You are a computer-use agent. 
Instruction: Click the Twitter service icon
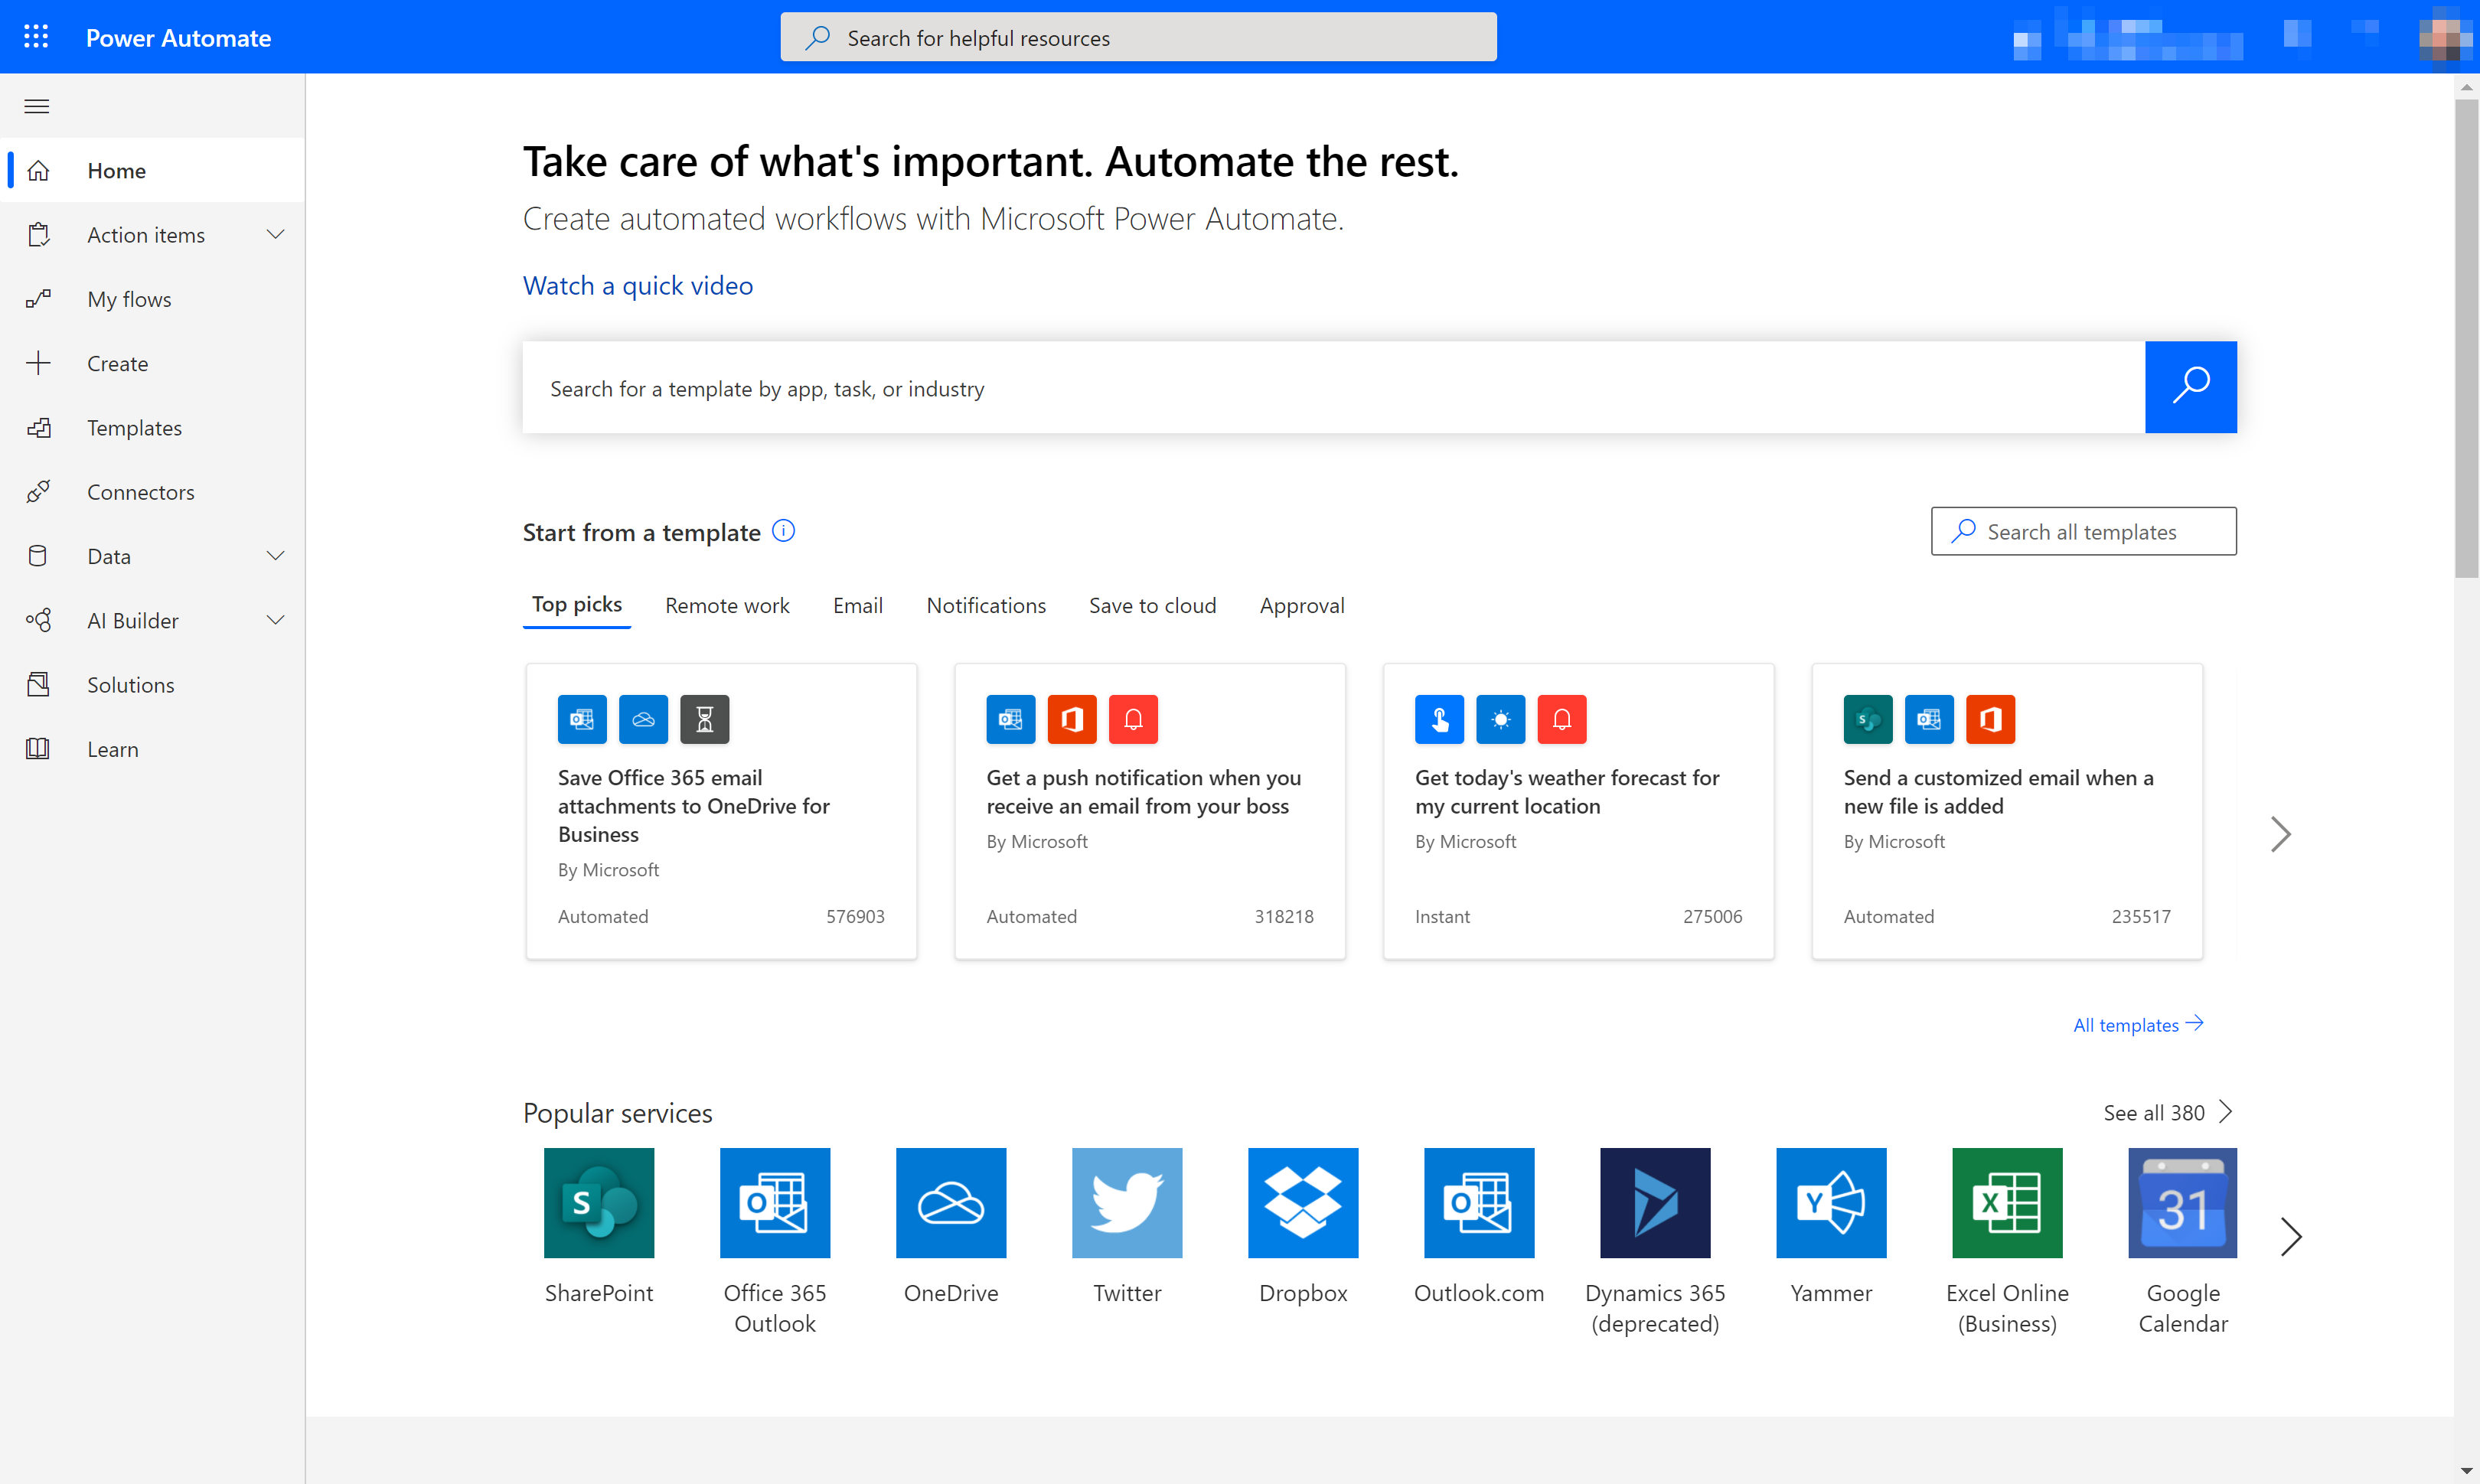(1125, 1202)
